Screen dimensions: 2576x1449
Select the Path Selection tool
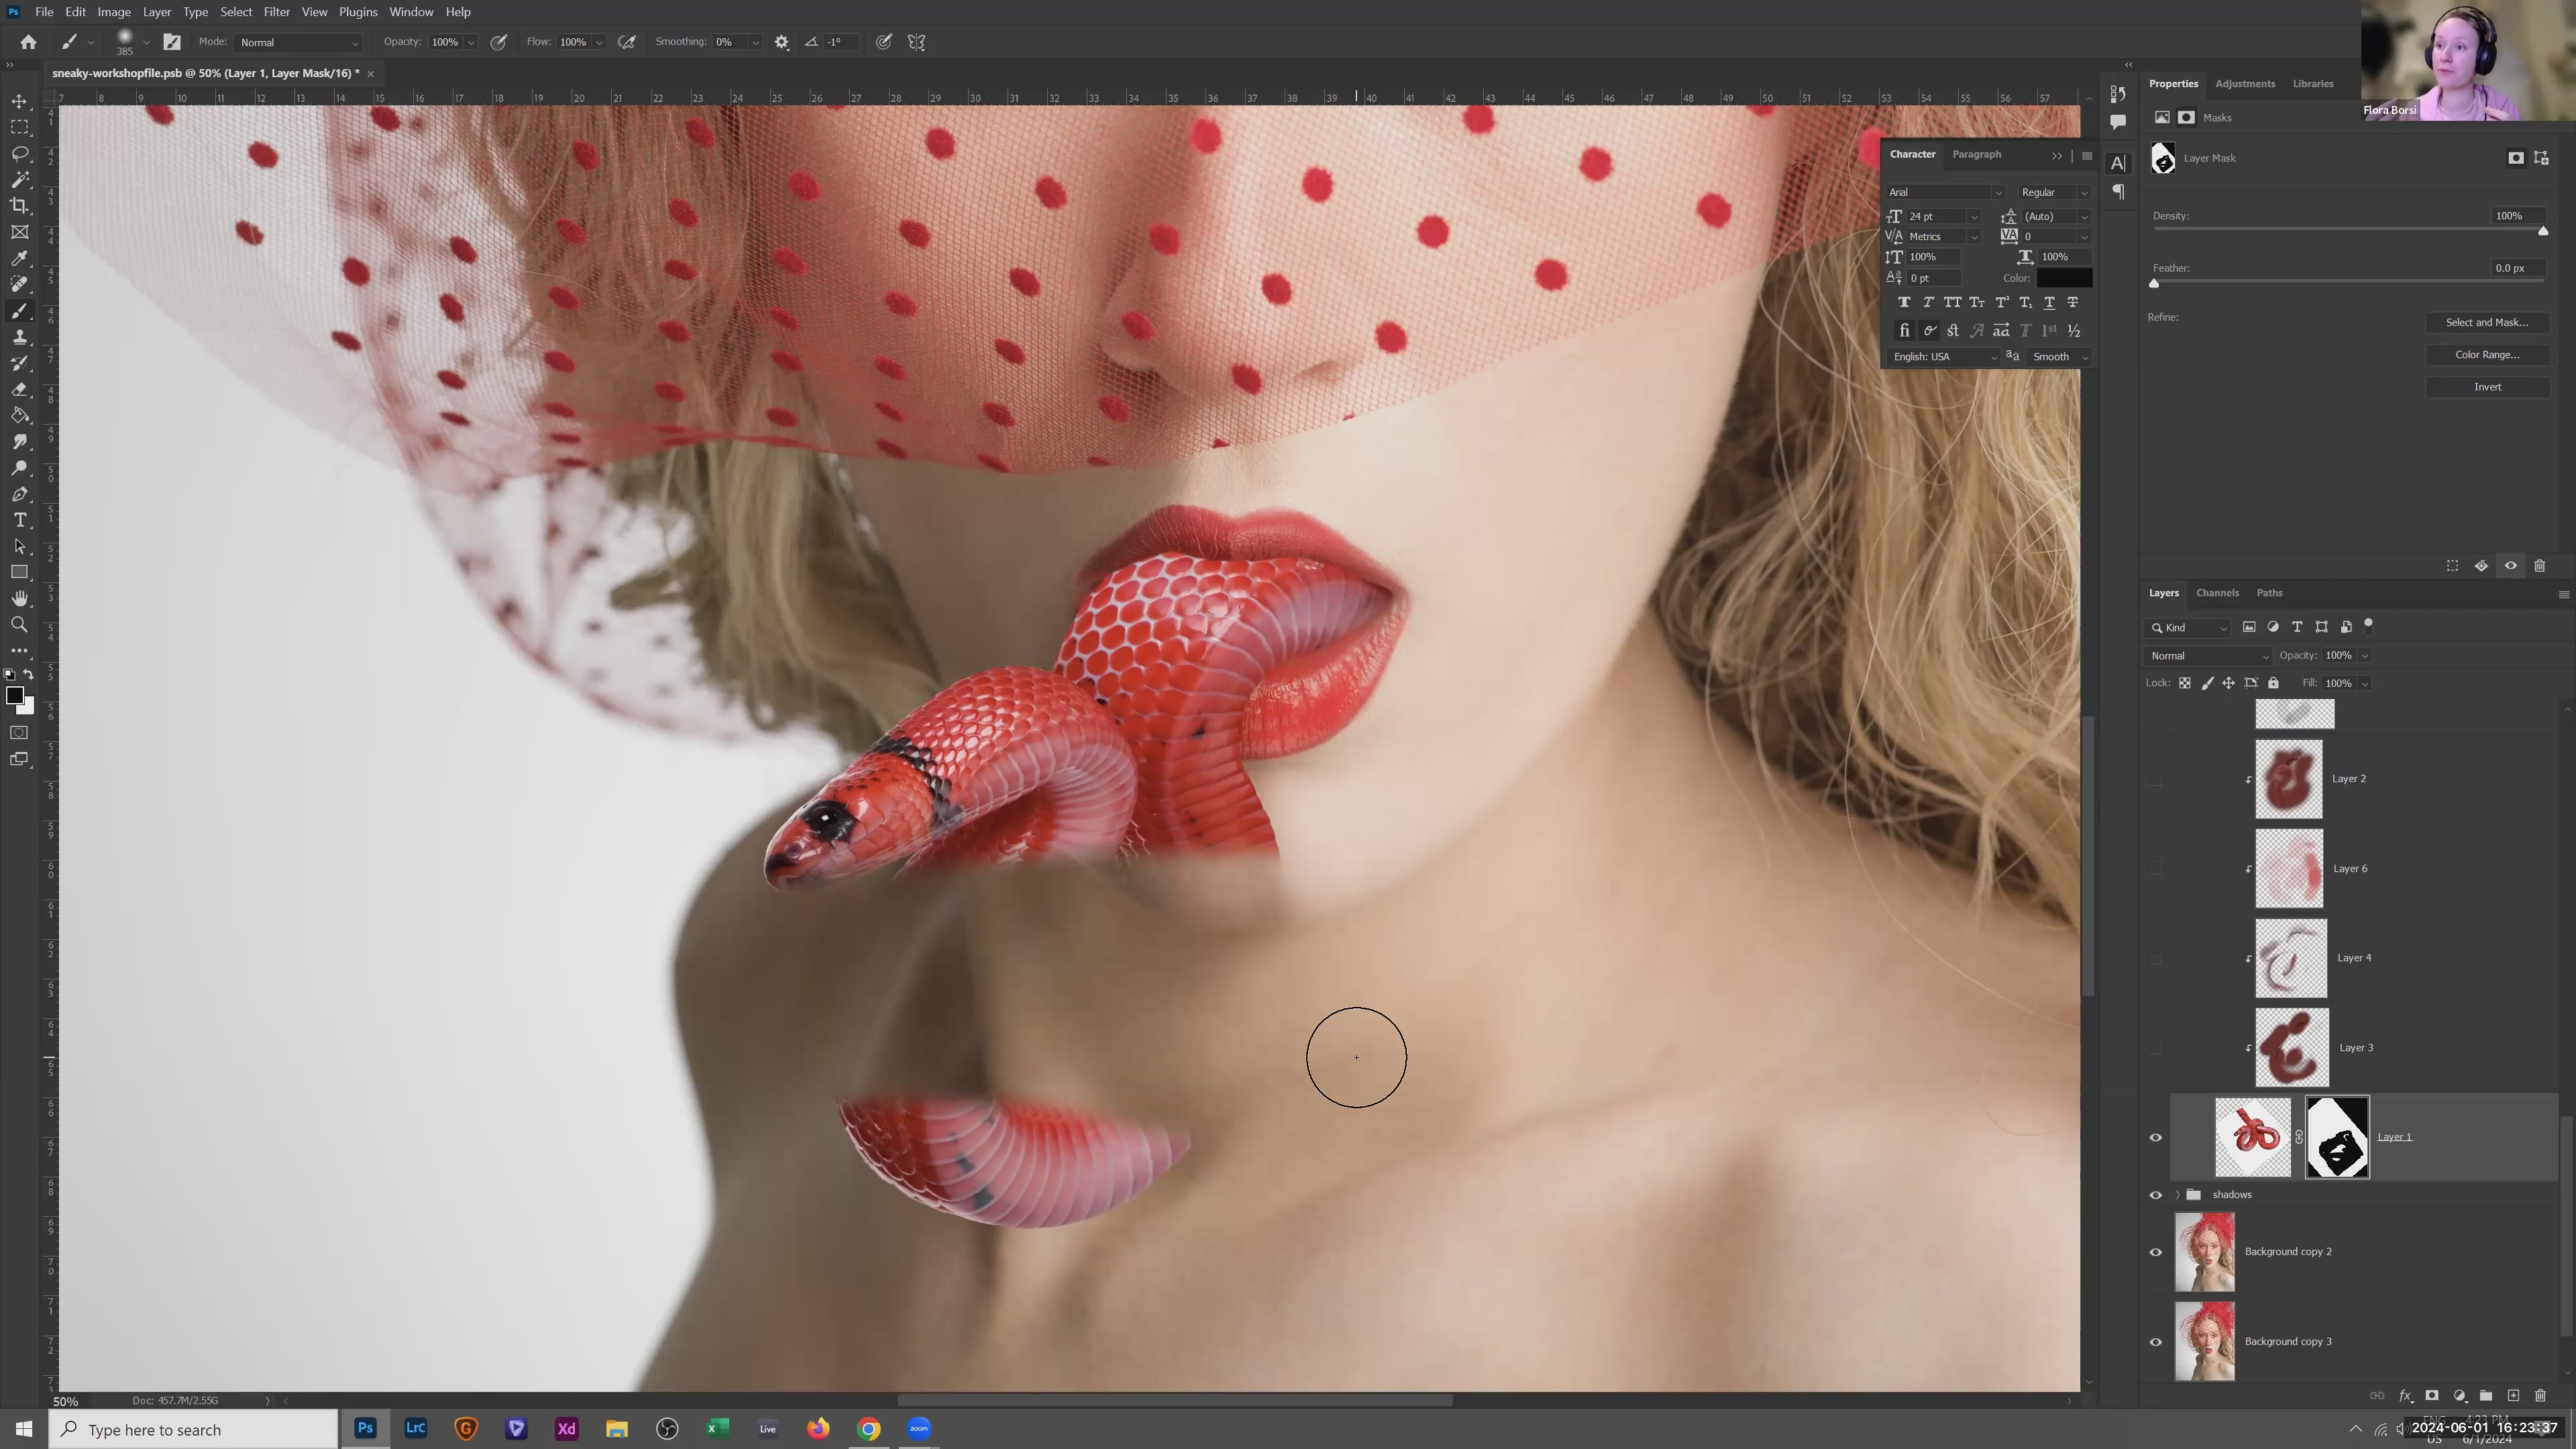point(19,546)
